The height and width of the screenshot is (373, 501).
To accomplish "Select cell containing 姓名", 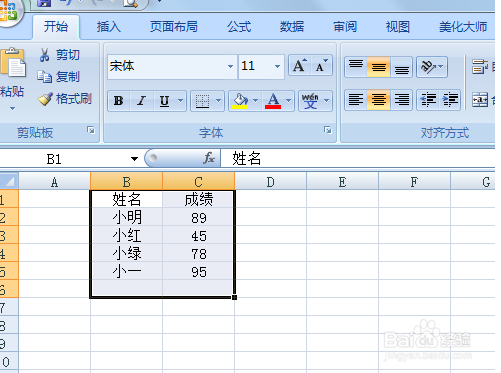I will coord(127,199).
